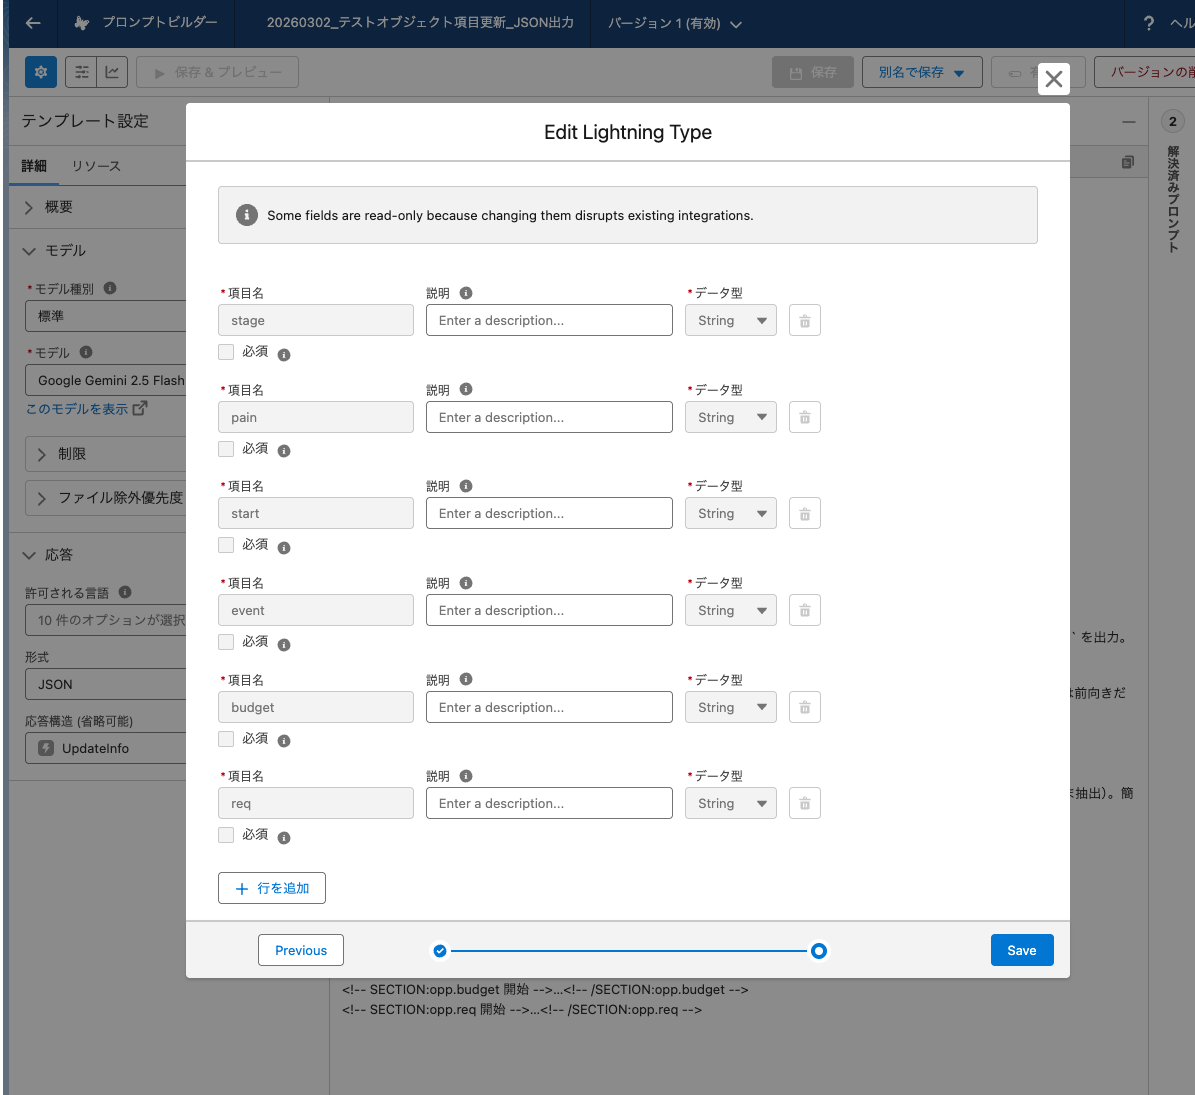Toggle 必須 checkbox for stage field
Viewport: 1195px width, 1095px height.
tap(226, 352)
